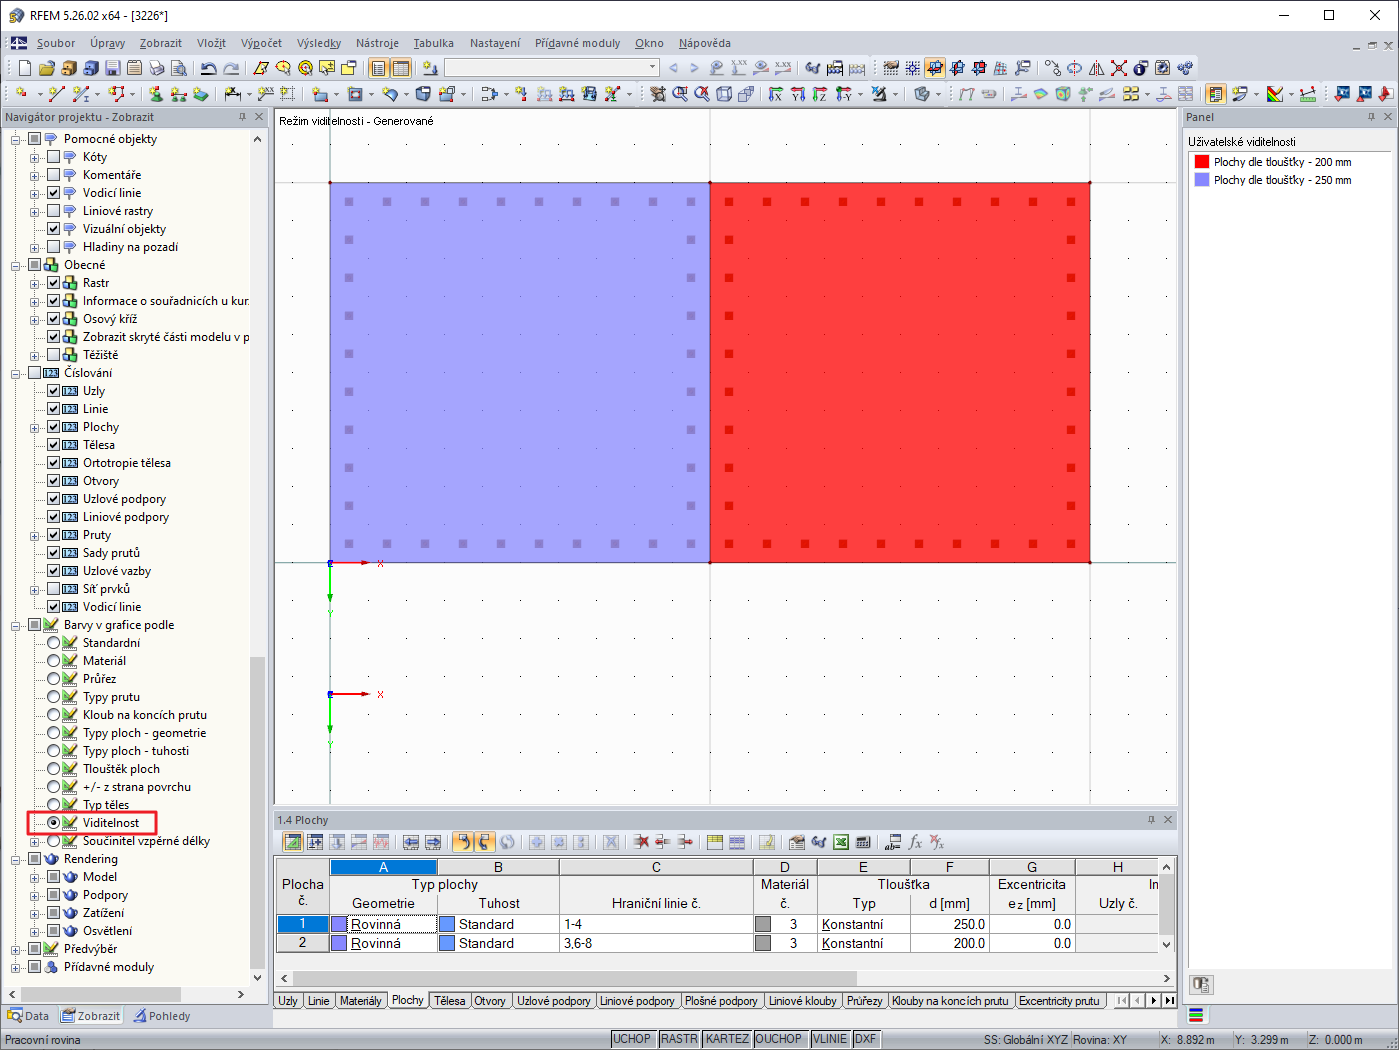Image resolution: width=1399 pixels, height=1050 pixels.
Task: Undo the last action
Action: pyautogui.click(x=208, y=68)
